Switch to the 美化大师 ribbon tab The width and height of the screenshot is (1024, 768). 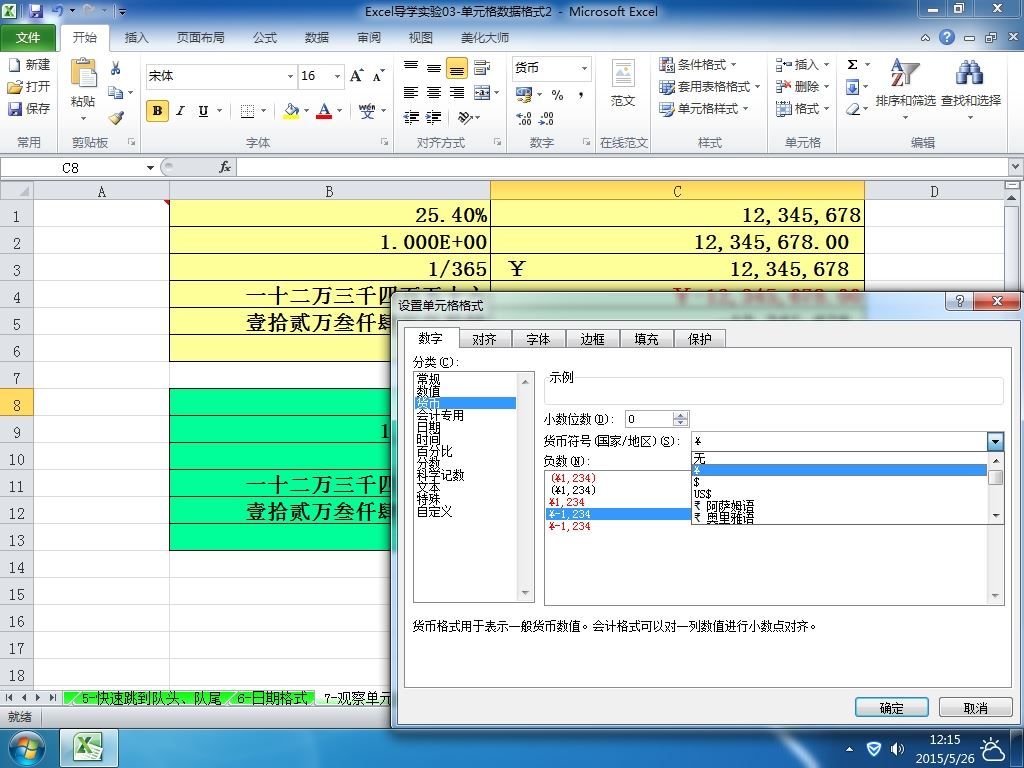tap(485, 38)
